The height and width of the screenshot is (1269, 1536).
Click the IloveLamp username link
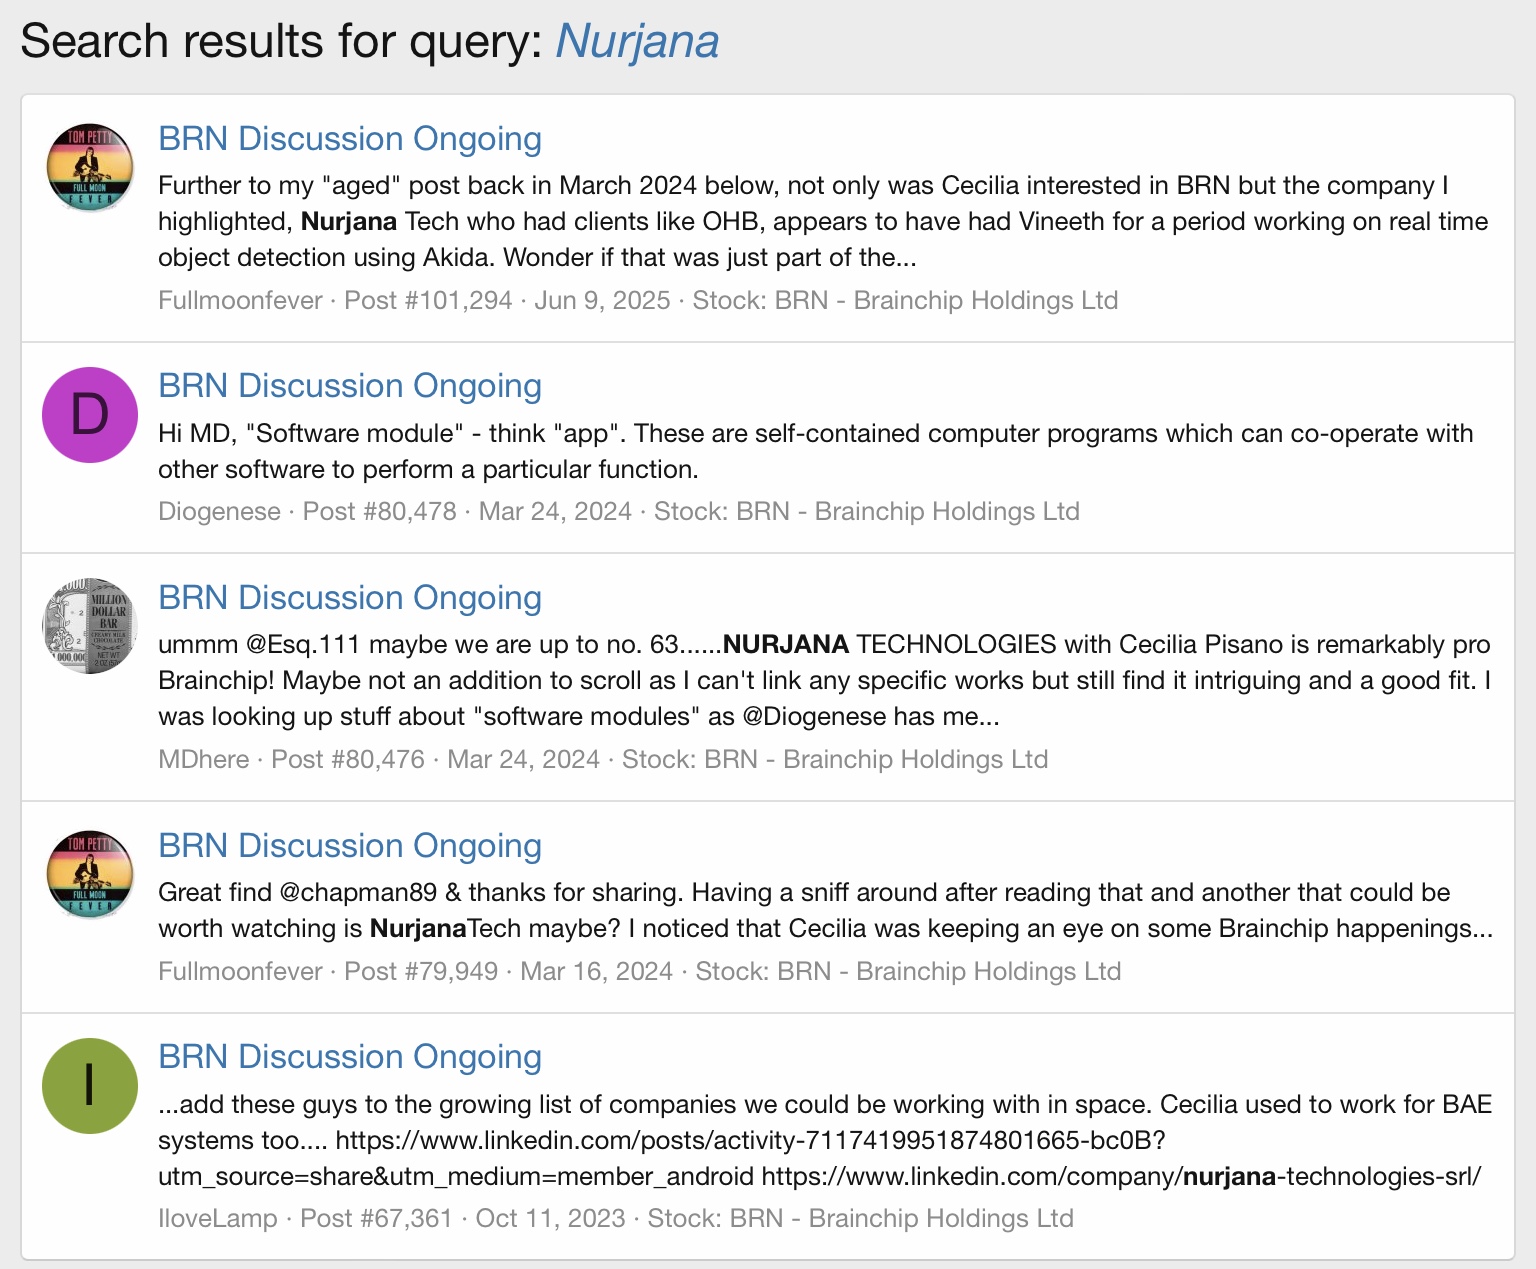pyautogui.click(x=218, y=1219)
